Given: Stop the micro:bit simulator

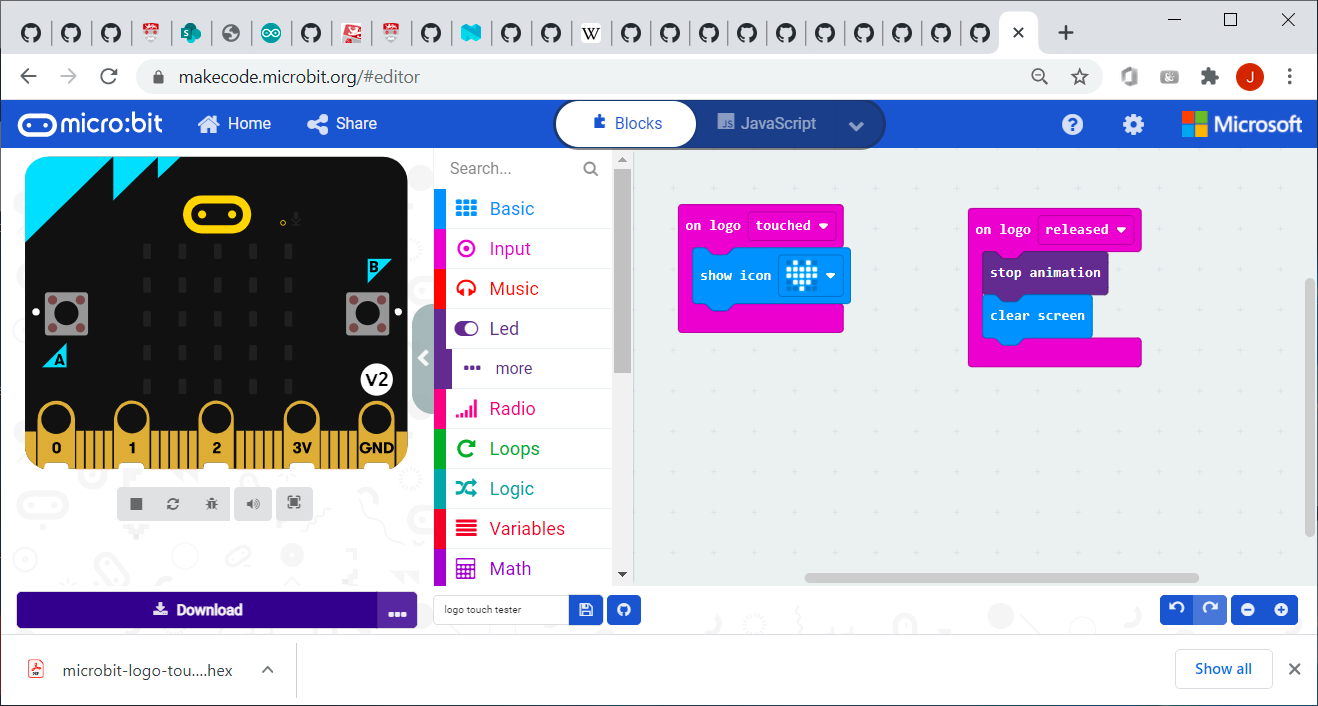Looking at the screenshot, I should point(135,504).
